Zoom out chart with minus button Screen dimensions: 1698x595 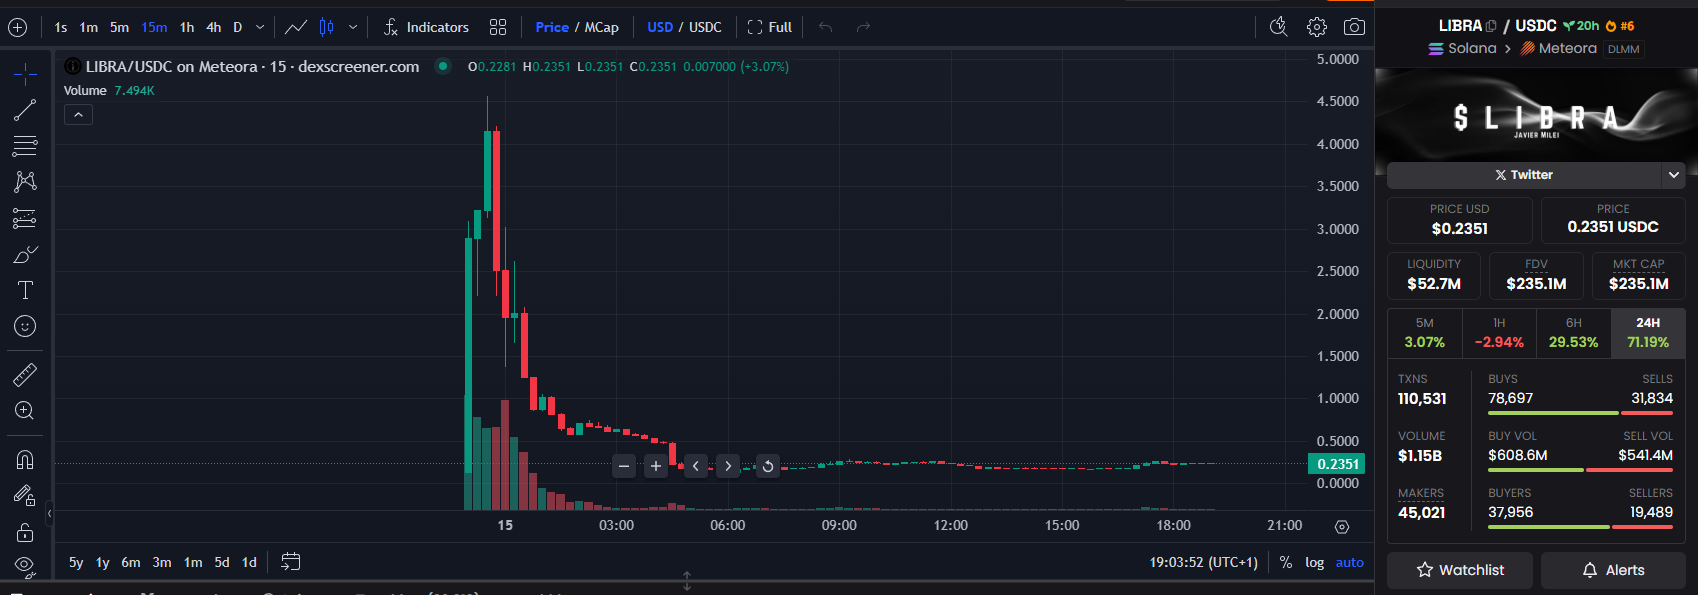(624, 466)
